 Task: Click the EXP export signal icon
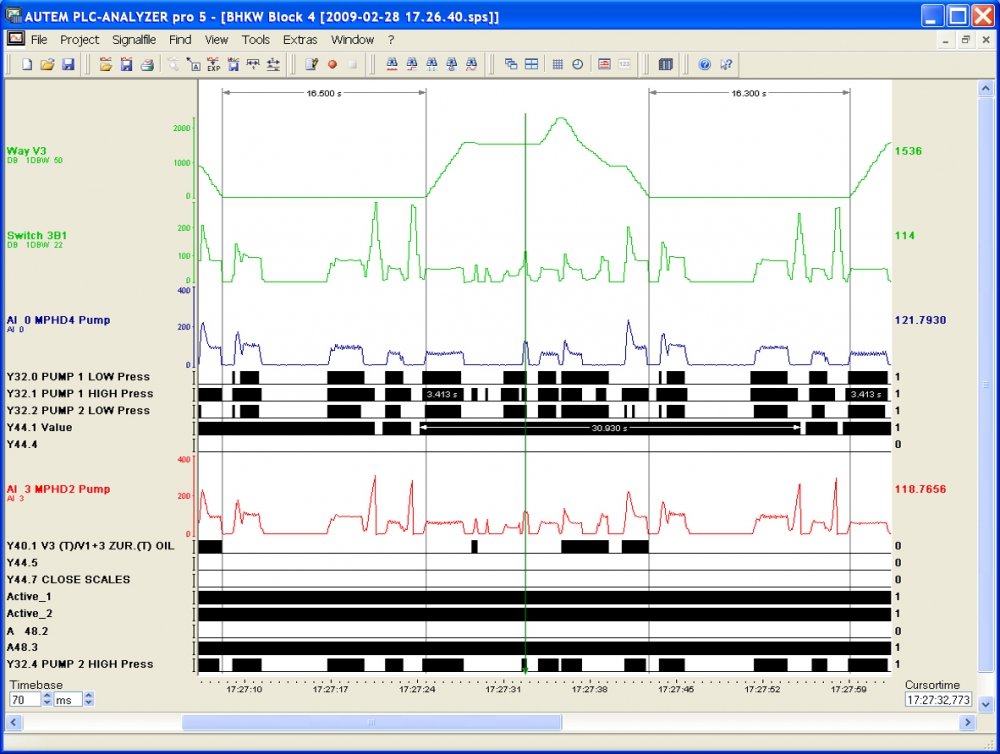213,64
